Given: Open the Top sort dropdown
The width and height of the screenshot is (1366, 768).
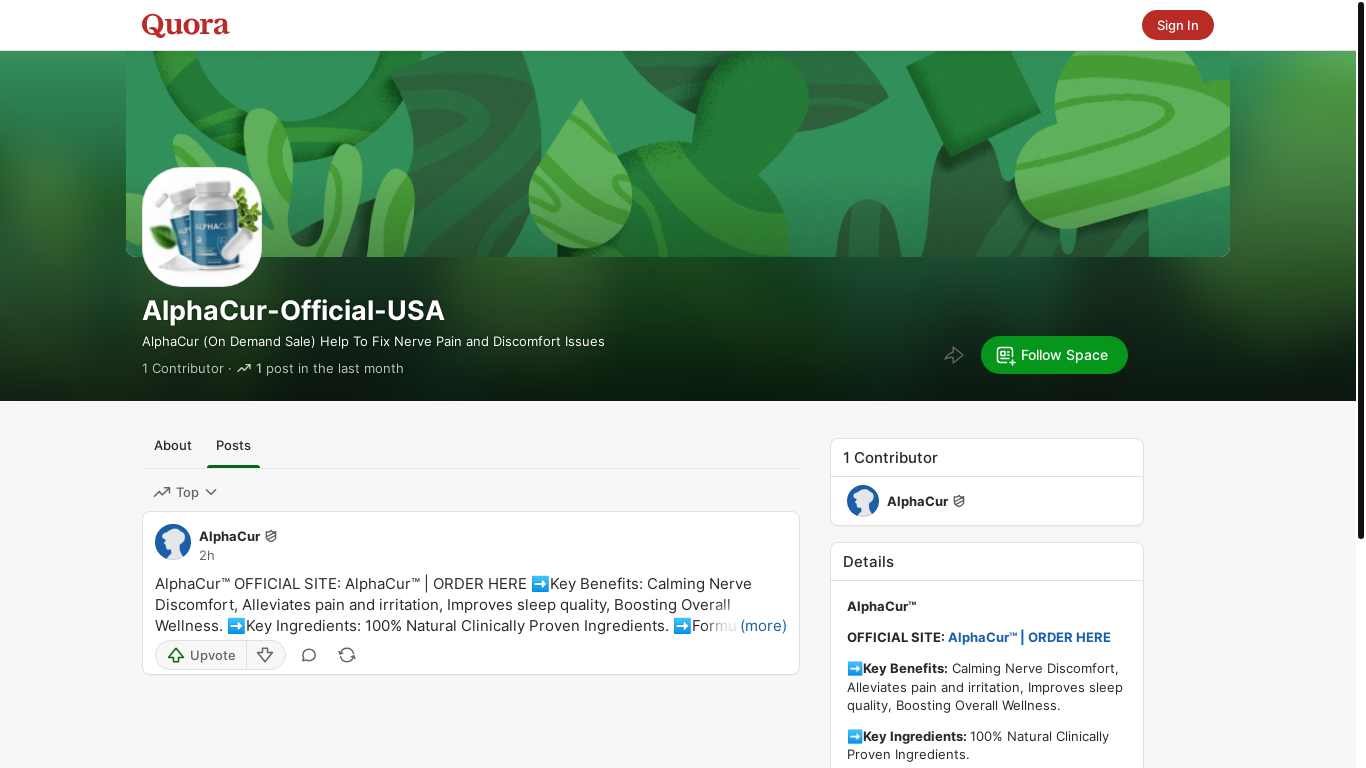Looking at the screenshot, I should (186, 492).
